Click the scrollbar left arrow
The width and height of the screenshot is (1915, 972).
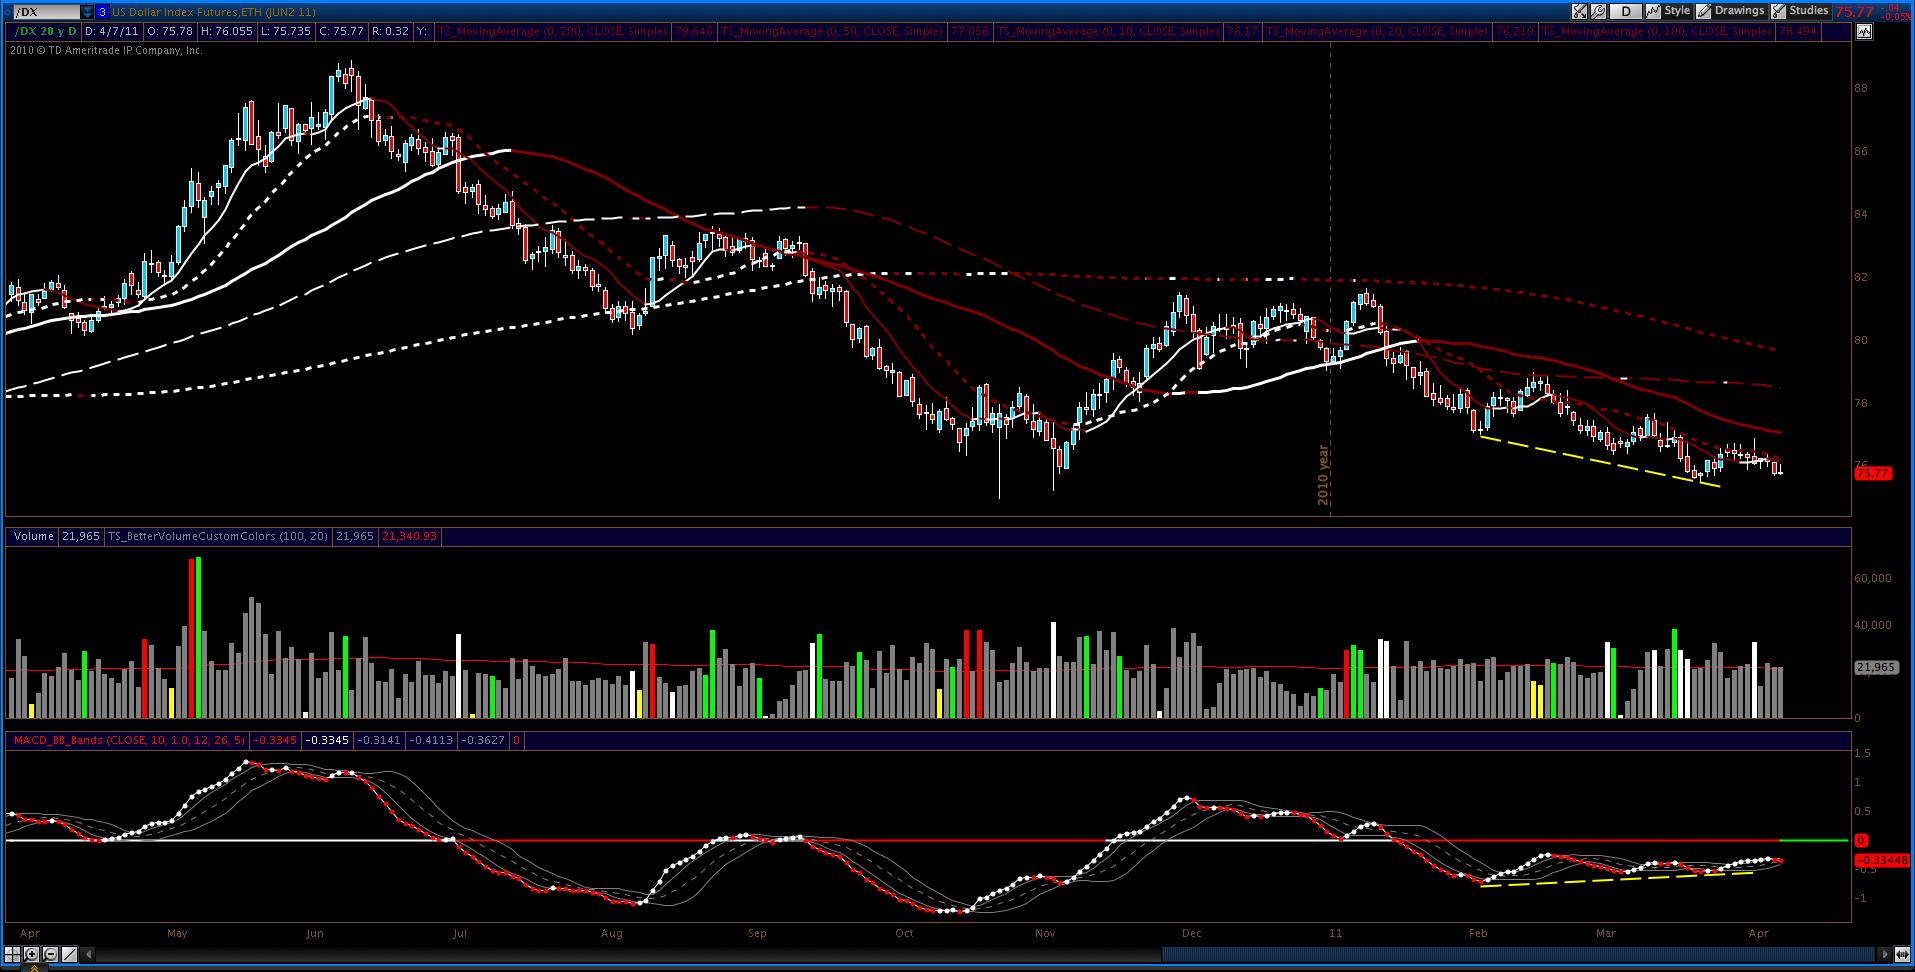[x=88, y=954]
